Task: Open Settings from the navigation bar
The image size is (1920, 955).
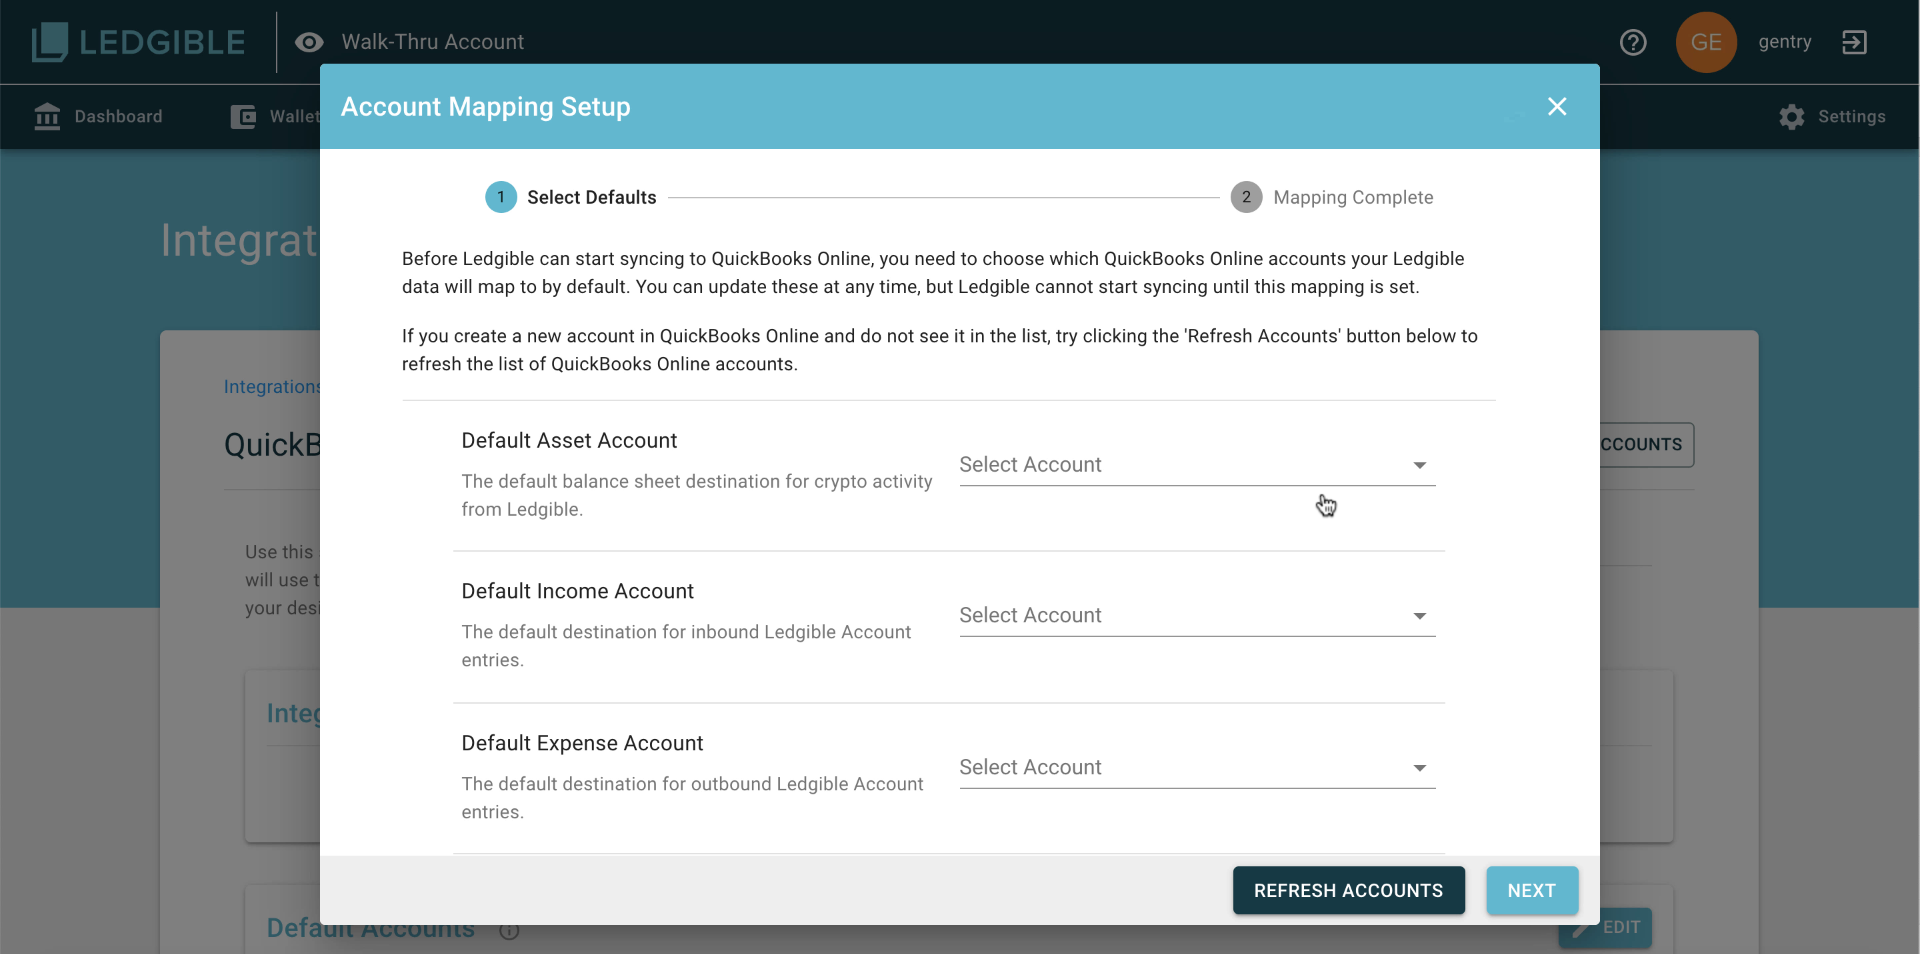Action: click(1832, 117)
